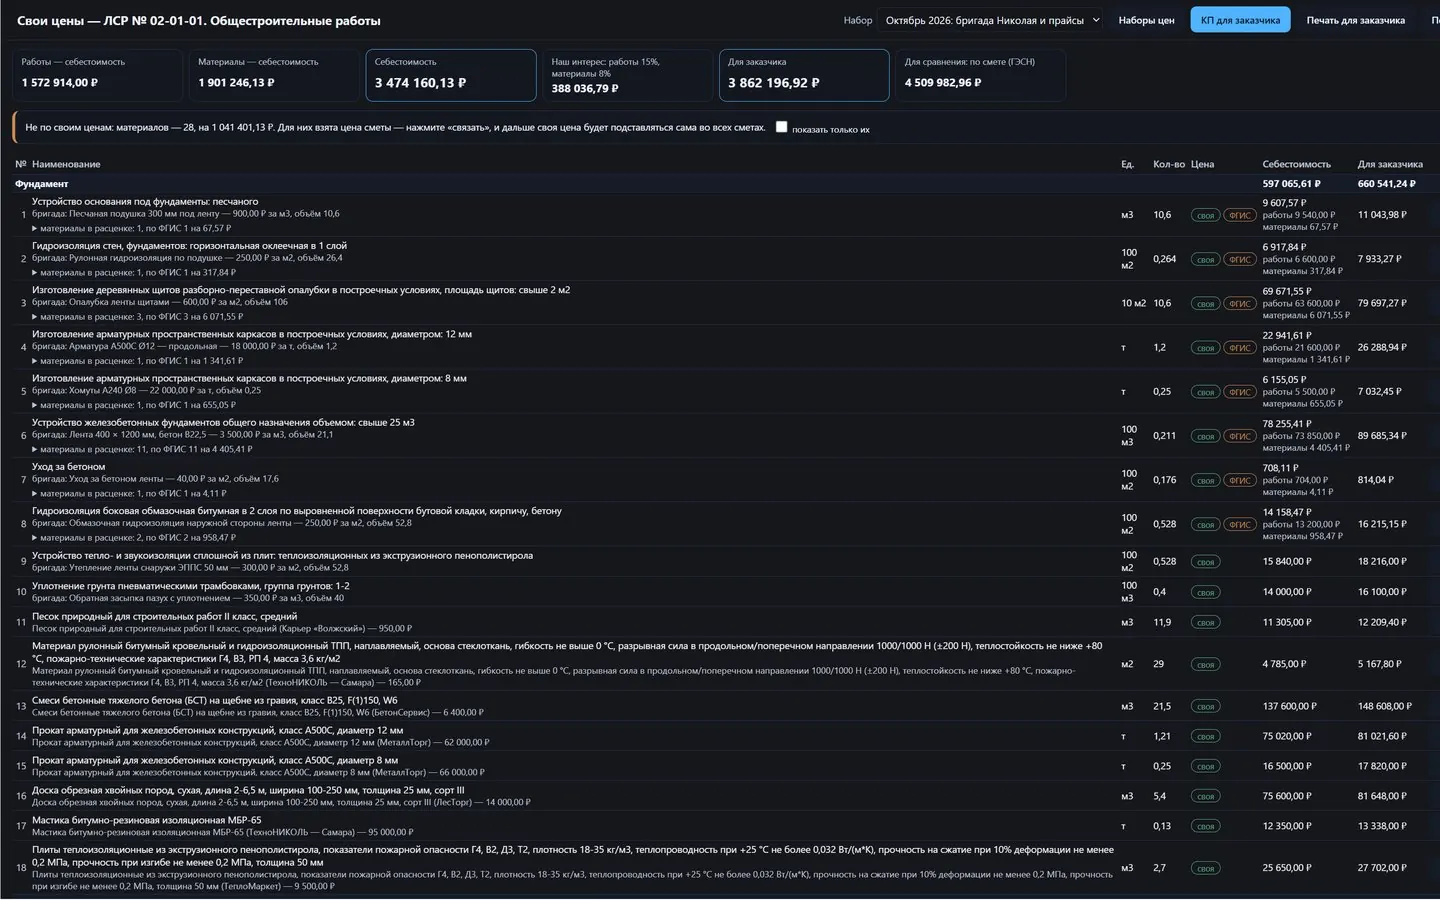Expand materials under «Гидроизоляция боковая обмазочная битумная»
Screen dimensions: 1440x900
134,537
